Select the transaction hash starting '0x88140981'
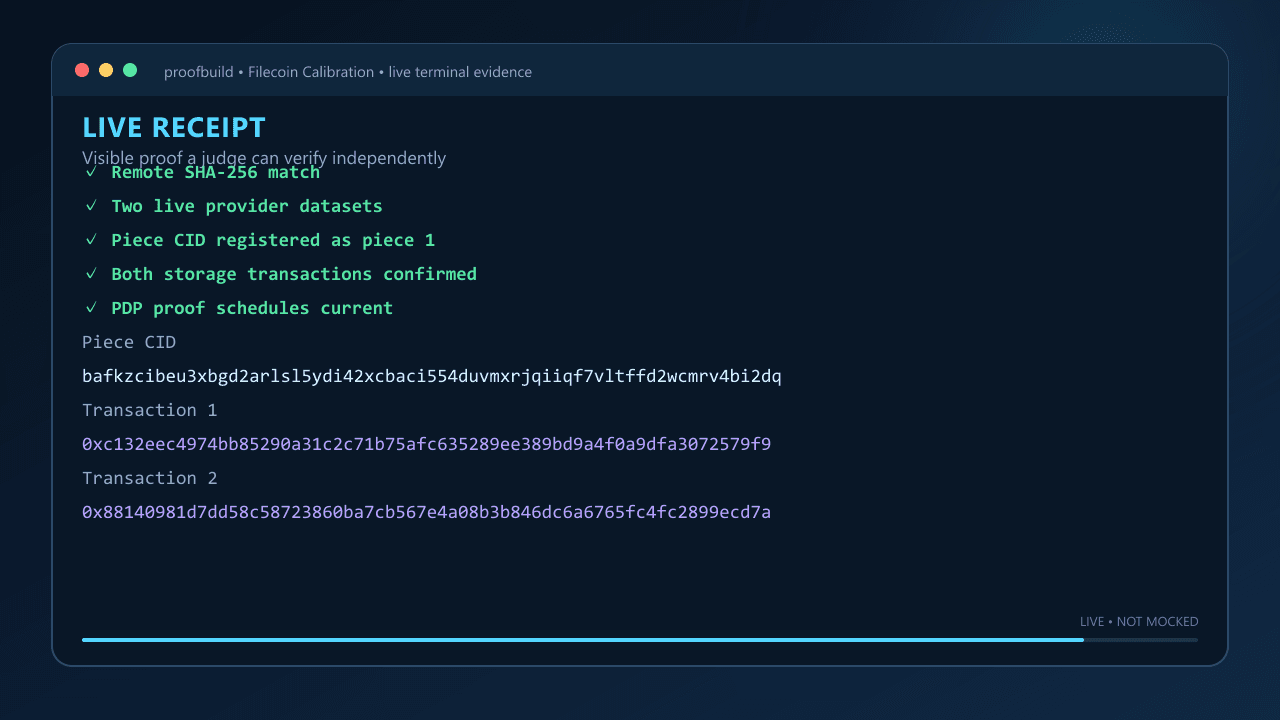Screen dimensions: 1280x720 pos(426,512)
